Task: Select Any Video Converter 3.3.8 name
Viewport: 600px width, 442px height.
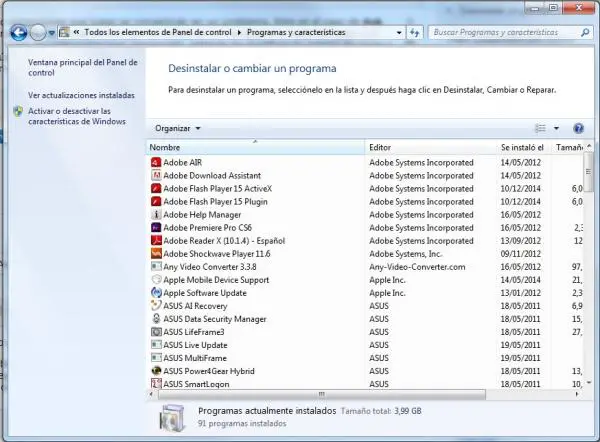Action: click(210, 267)
